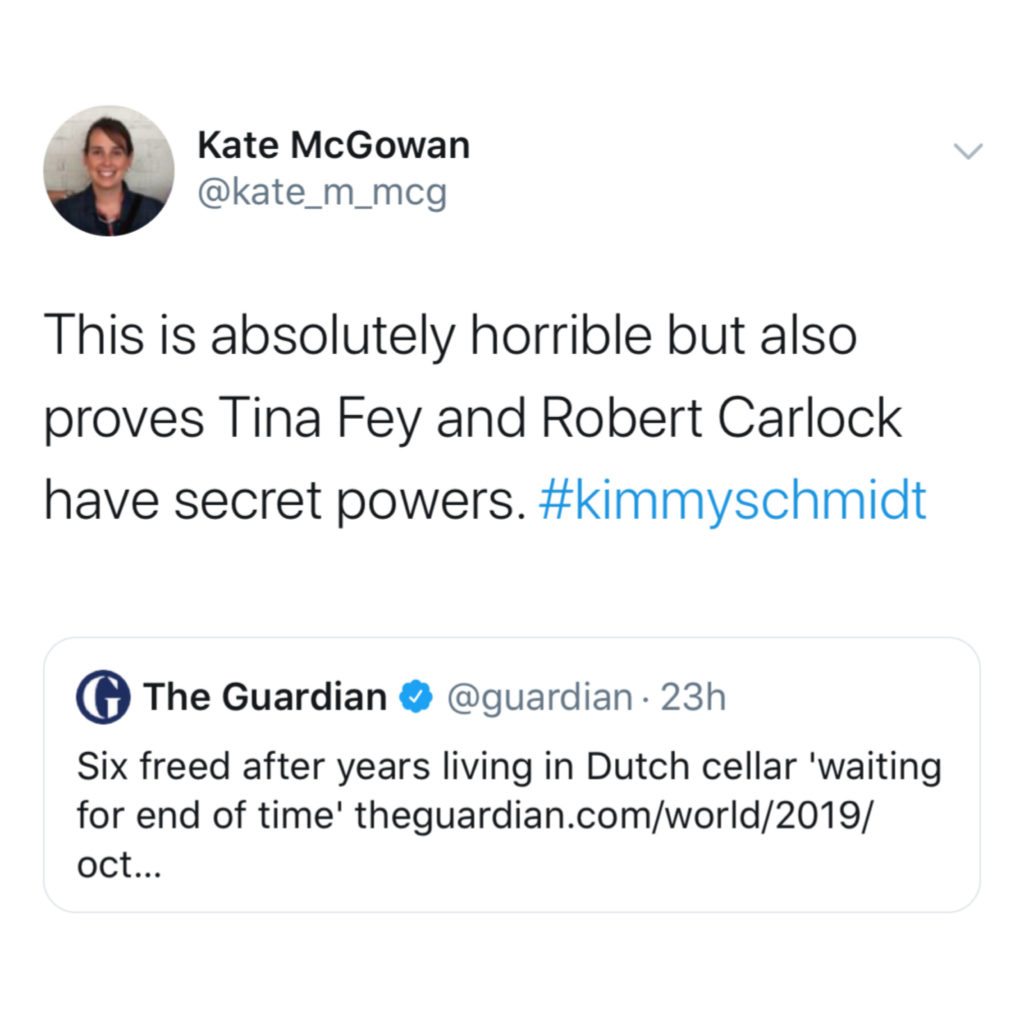
Task: Click the @guardian handle
Action: pos(540,697)
